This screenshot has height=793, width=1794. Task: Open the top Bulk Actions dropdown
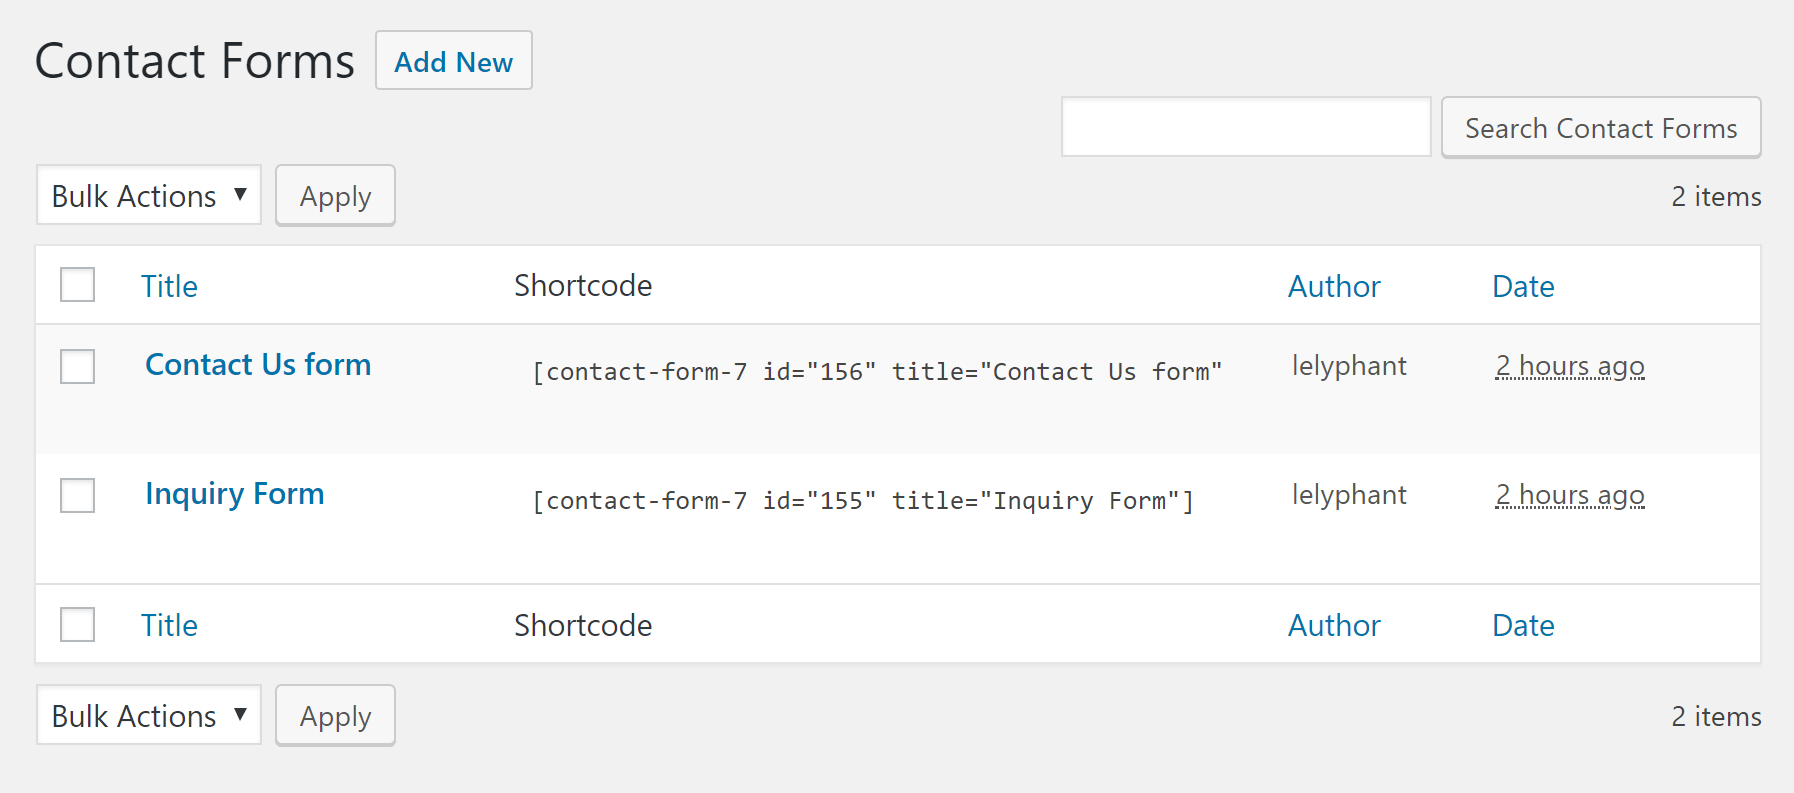click(x=148, y=195)
